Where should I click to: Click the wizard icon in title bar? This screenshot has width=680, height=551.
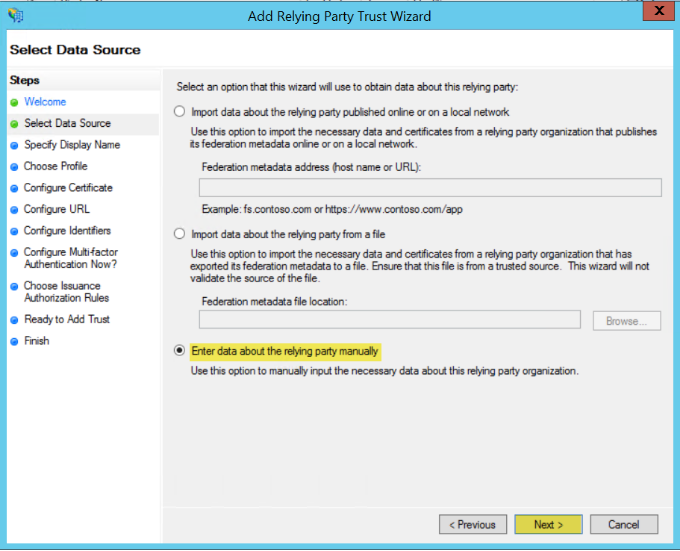point(14,15)
